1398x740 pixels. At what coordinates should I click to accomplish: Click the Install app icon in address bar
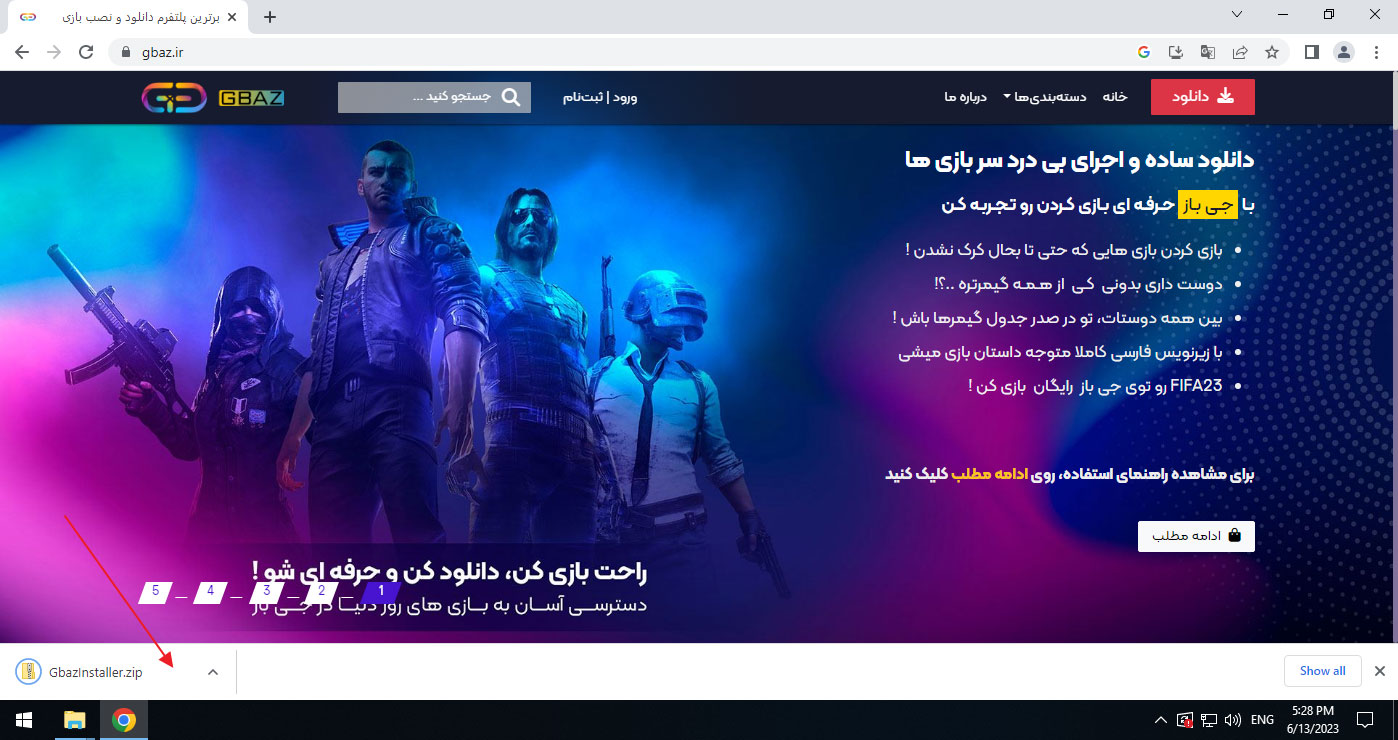tap(1176, 52)
